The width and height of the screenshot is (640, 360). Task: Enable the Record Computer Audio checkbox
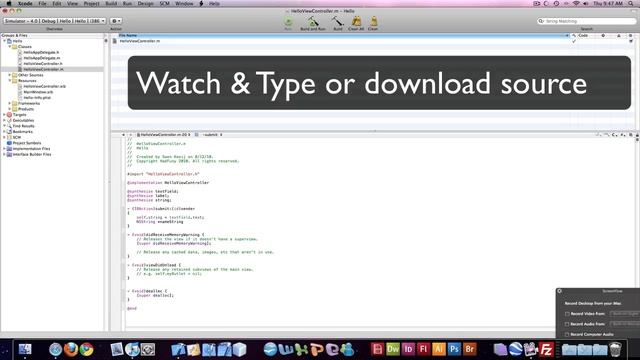[x=567, y=334]
